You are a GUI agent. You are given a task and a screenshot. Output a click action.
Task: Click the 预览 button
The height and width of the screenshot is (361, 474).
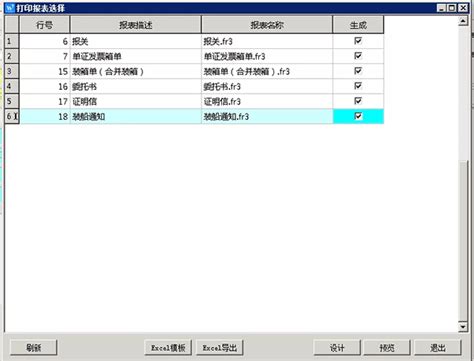tap(387, 348)
